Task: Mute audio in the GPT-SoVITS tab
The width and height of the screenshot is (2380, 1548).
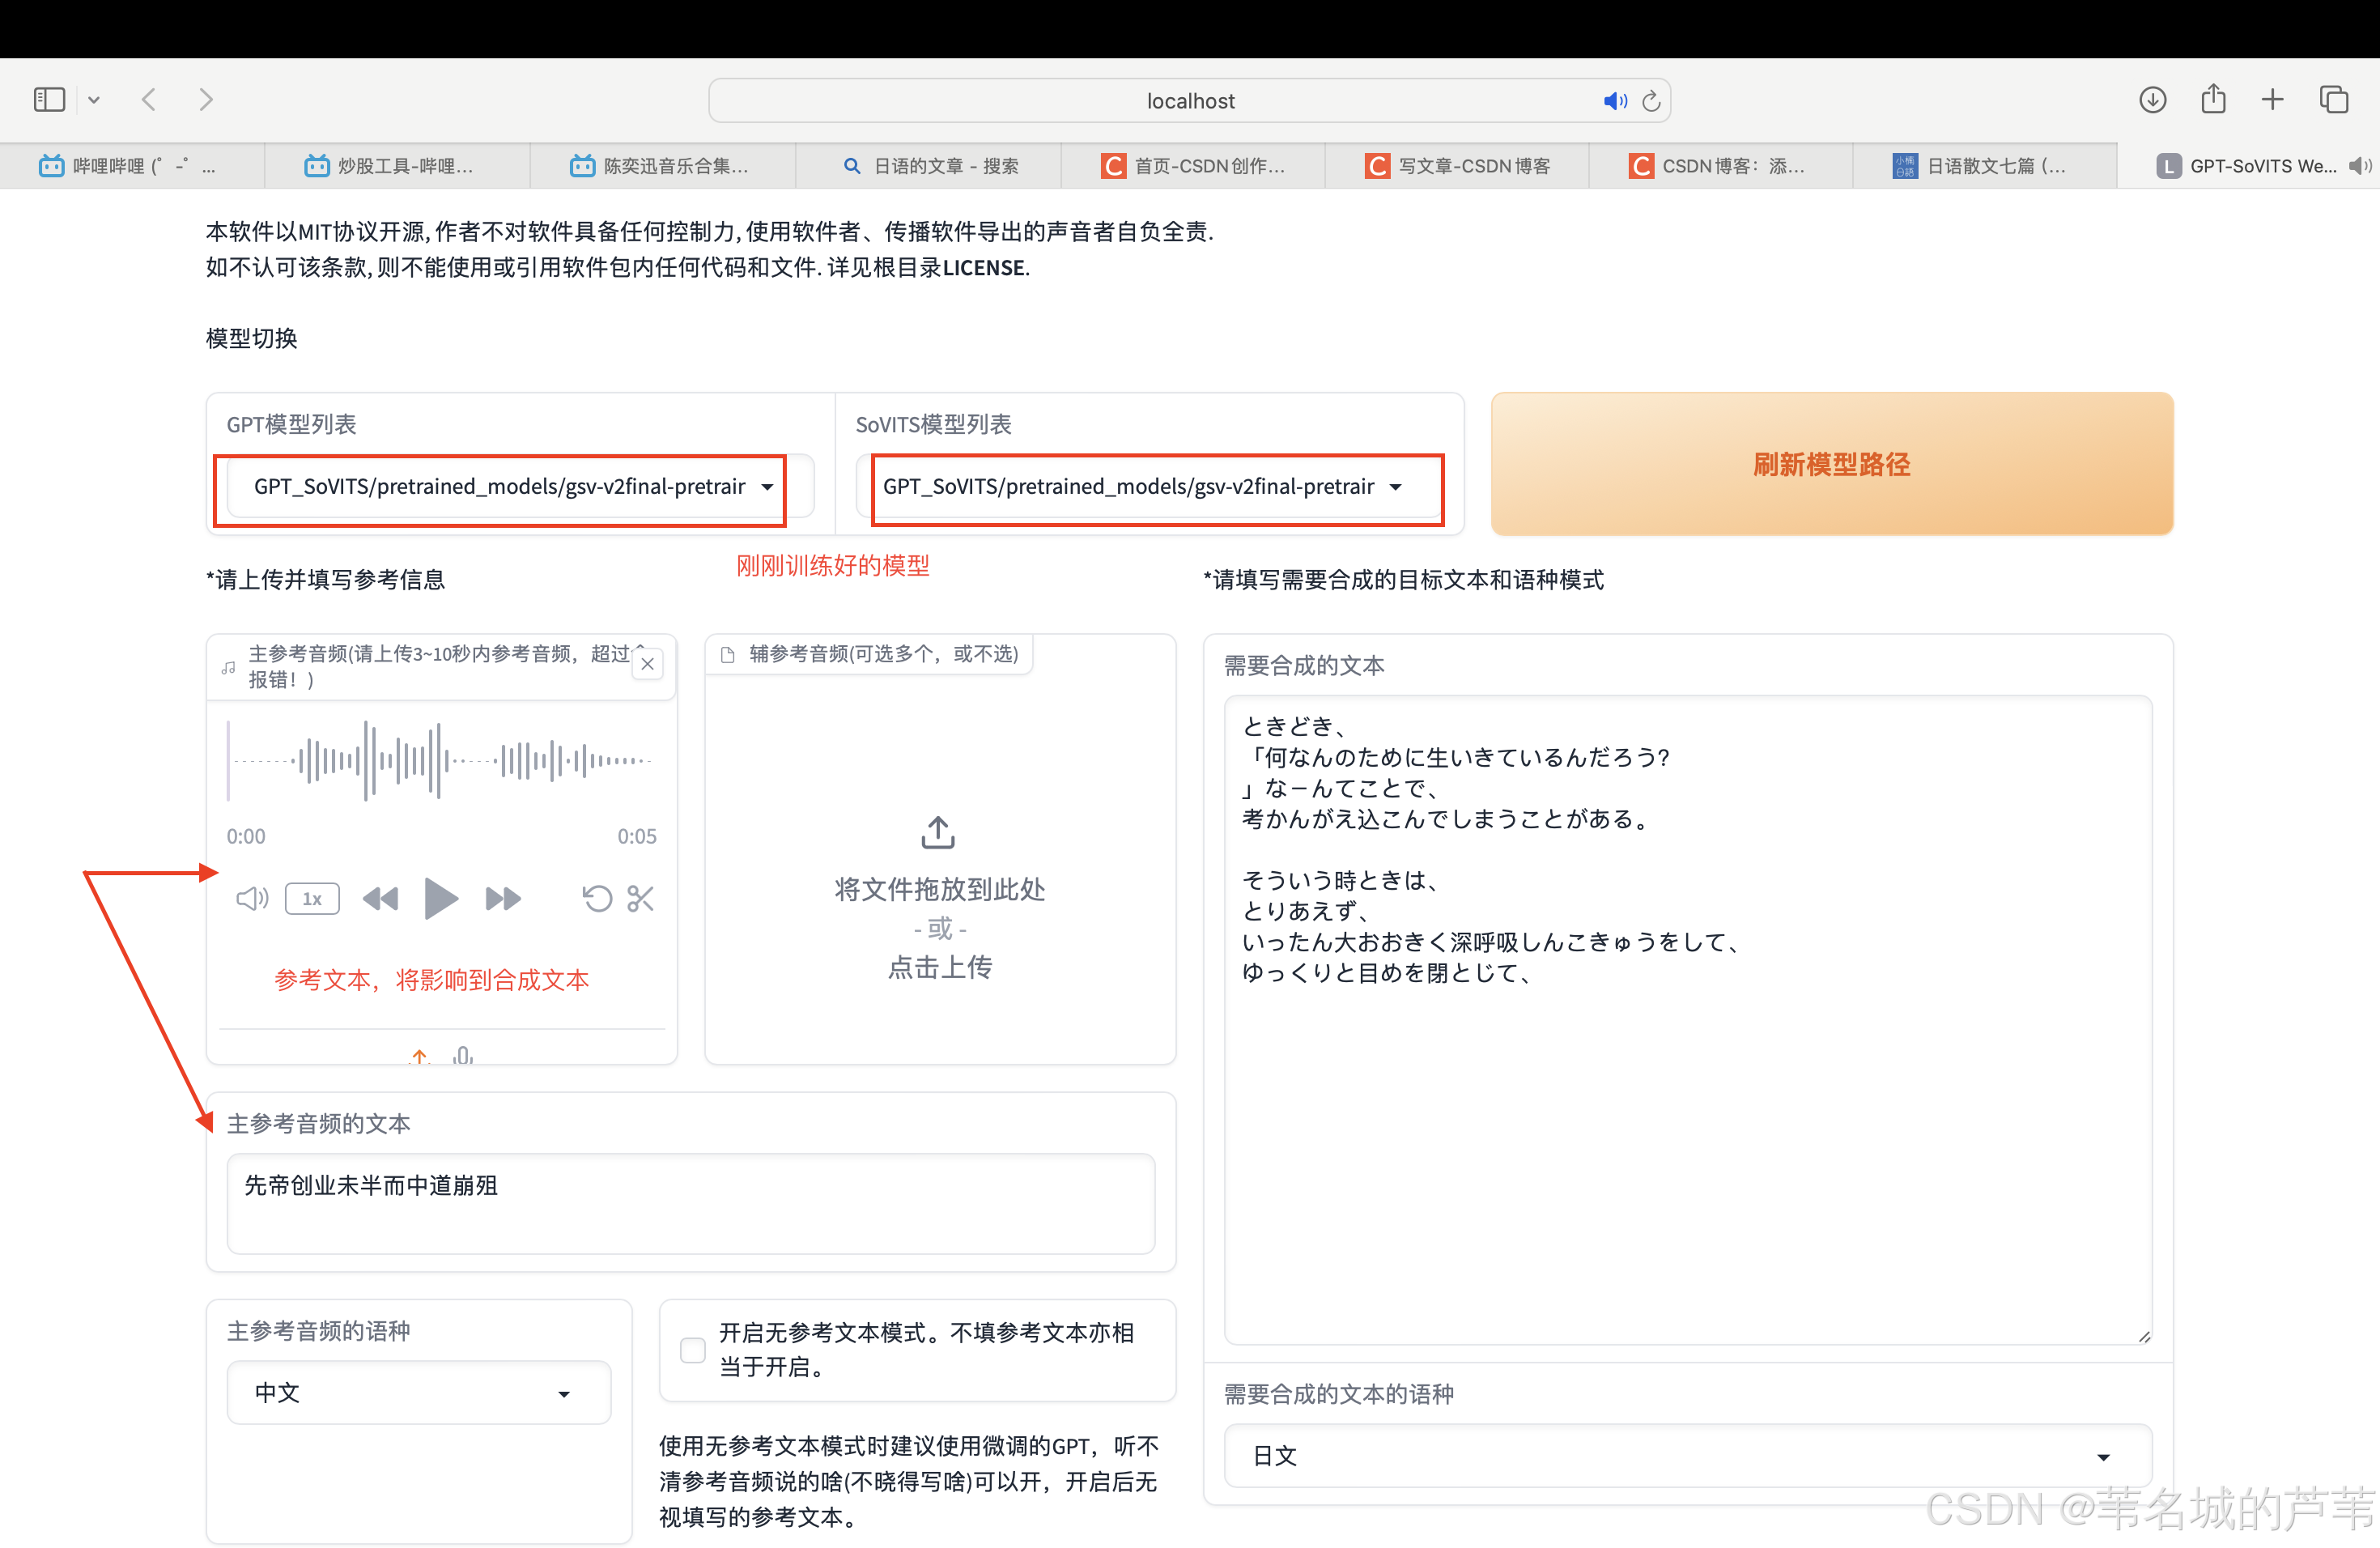Action: click(2359, 166)
